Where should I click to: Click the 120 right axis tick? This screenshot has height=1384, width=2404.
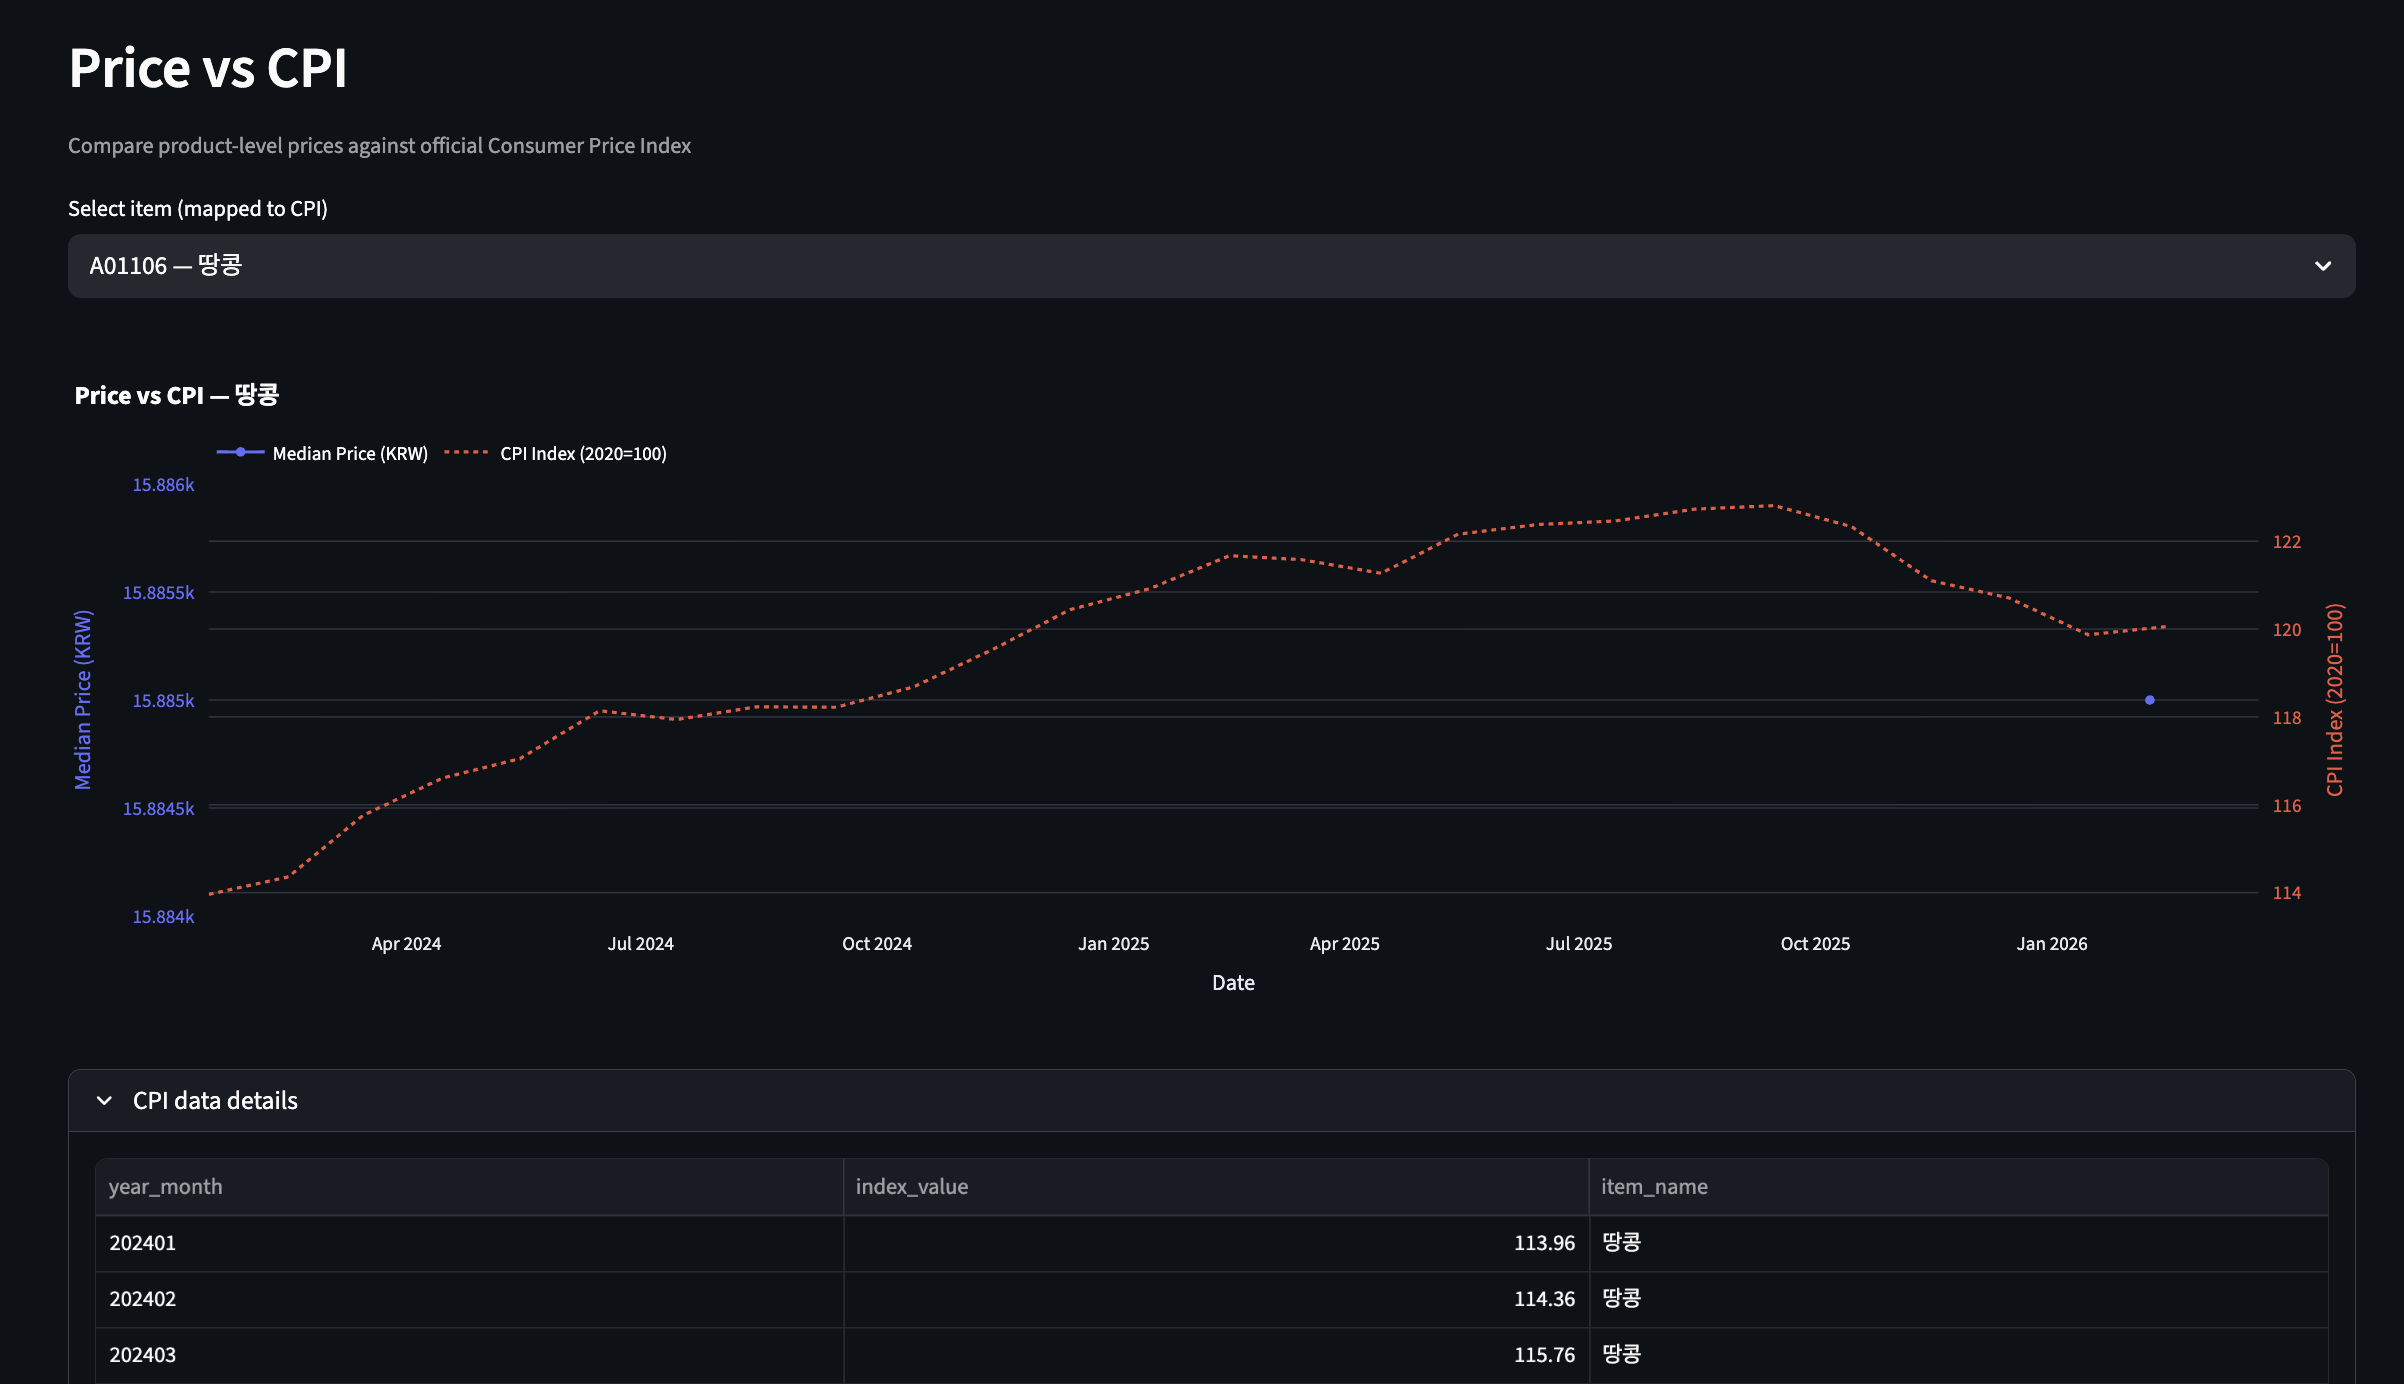click(x=2287, y=630)
